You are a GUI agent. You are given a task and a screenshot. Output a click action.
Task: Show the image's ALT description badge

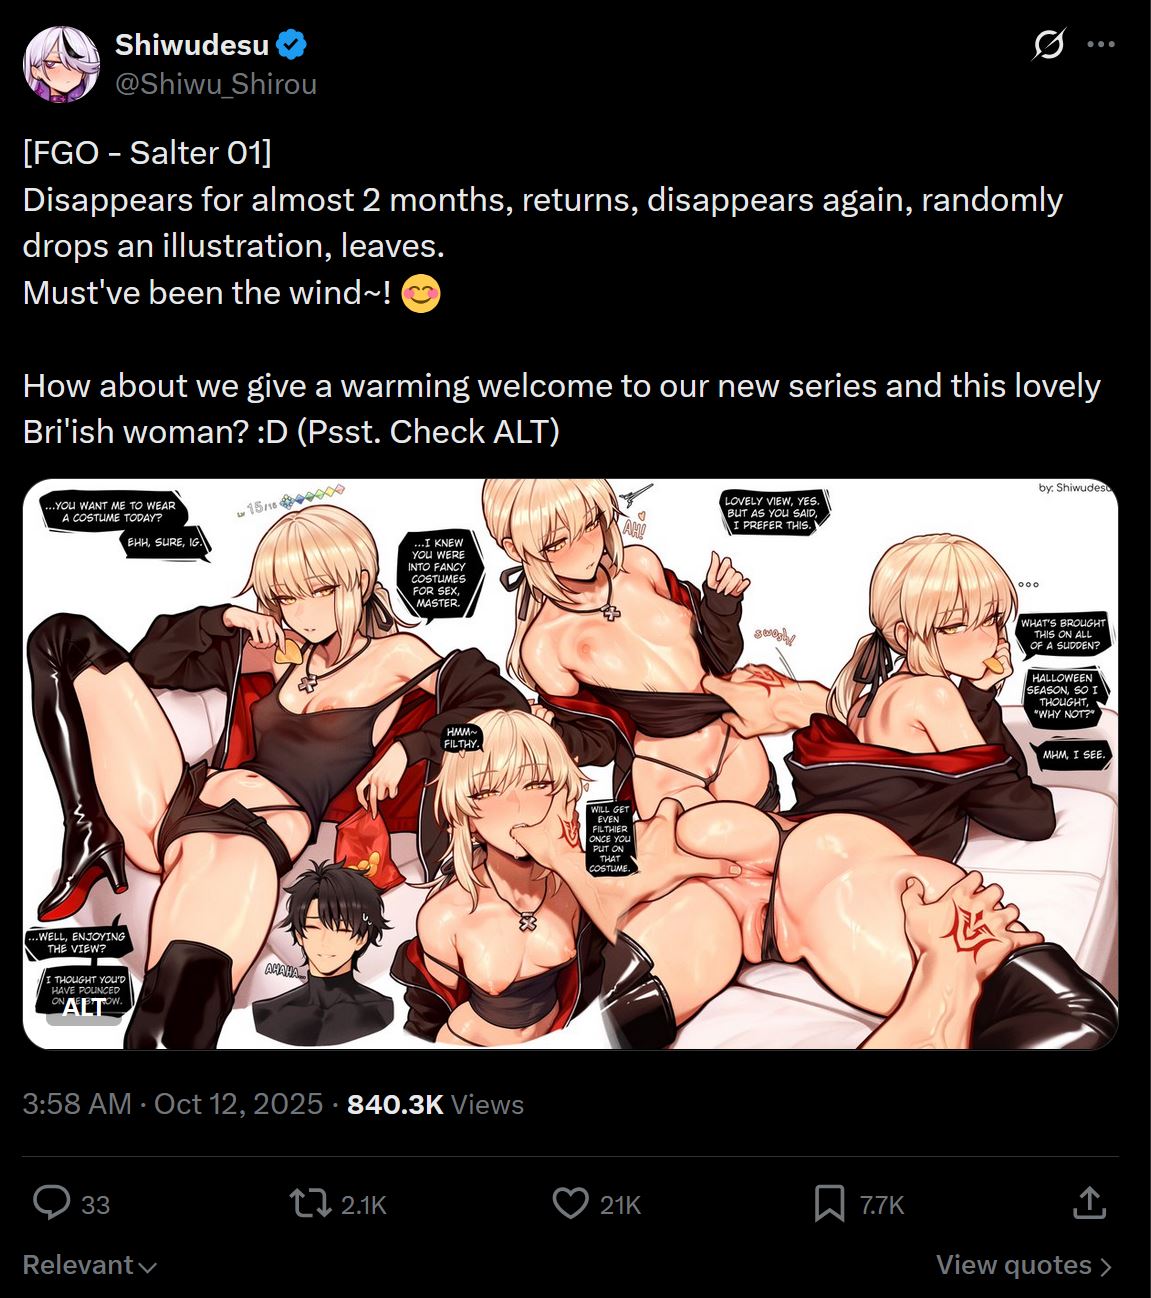pyautogui.click(x=84, y=1008)
